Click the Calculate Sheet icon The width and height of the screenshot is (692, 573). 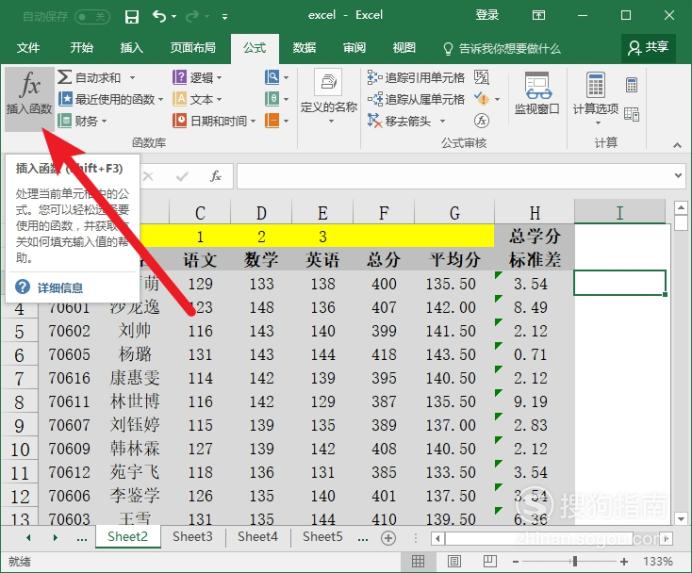[632, 114]
